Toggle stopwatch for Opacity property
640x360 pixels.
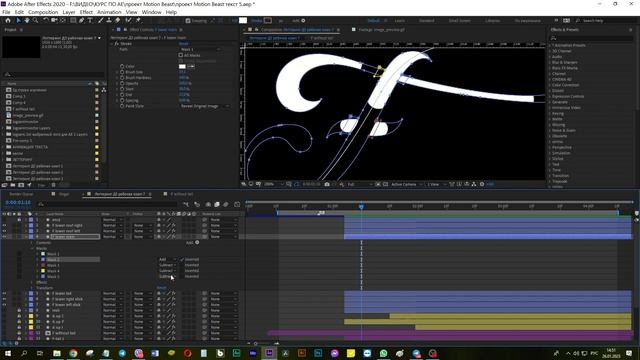122,83
